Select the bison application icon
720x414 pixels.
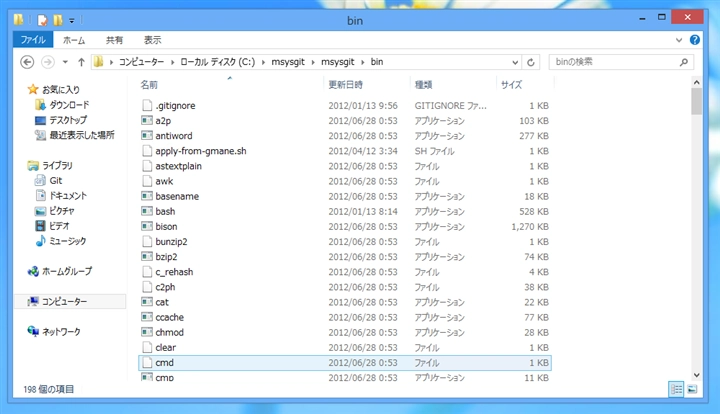[147, 227]
